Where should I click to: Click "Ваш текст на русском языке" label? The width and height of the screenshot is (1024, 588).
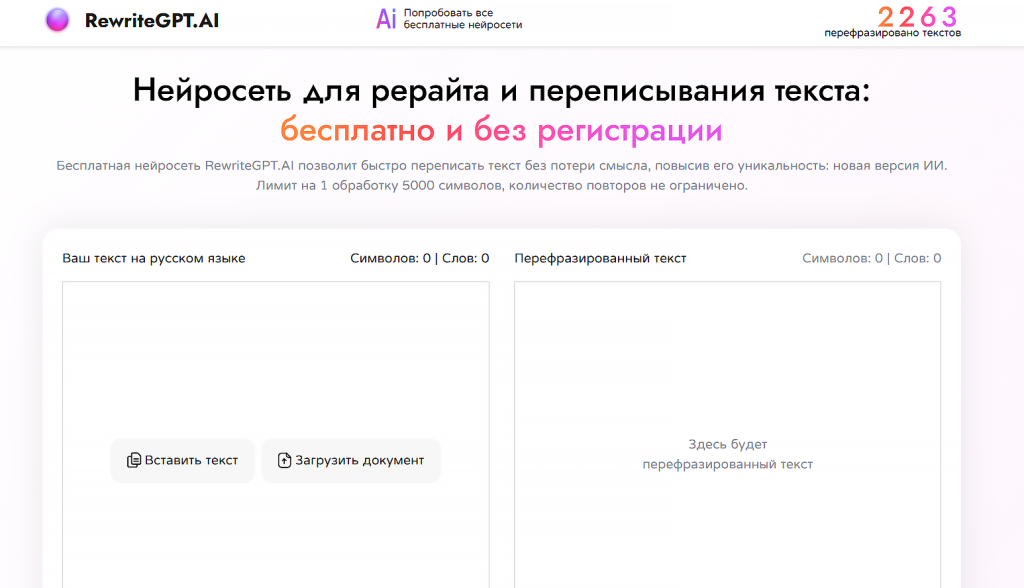pyautogui.click(x=153, y=259)
